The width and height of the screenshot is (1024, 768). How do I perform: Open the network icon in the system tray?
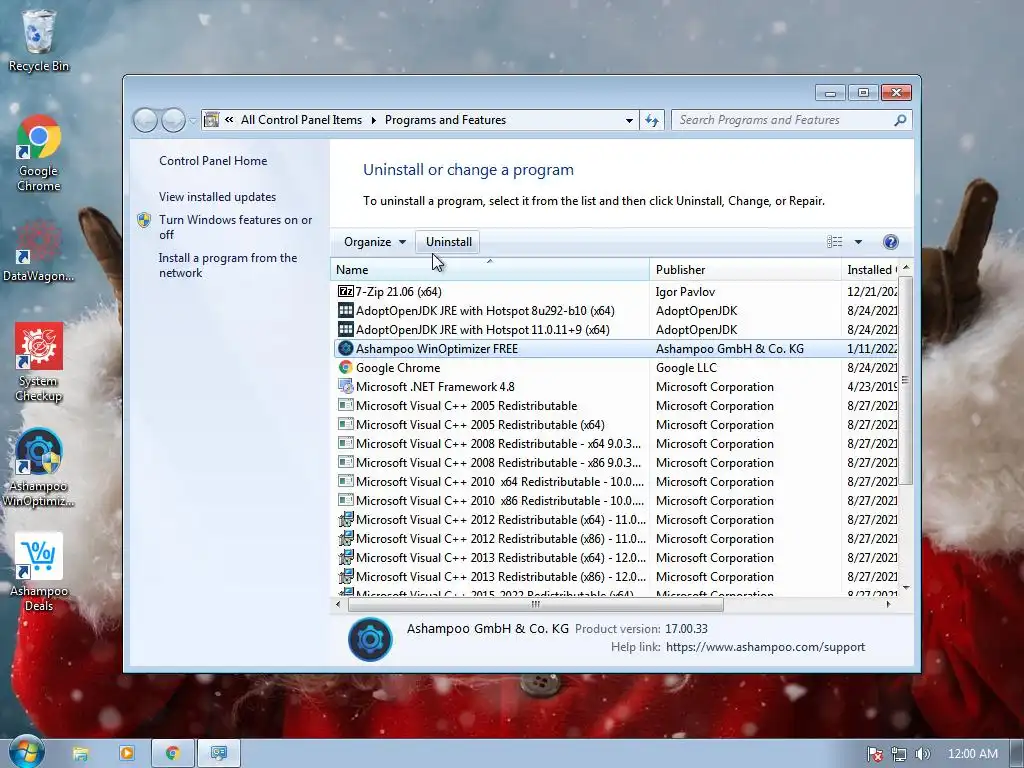click(899, 754)
